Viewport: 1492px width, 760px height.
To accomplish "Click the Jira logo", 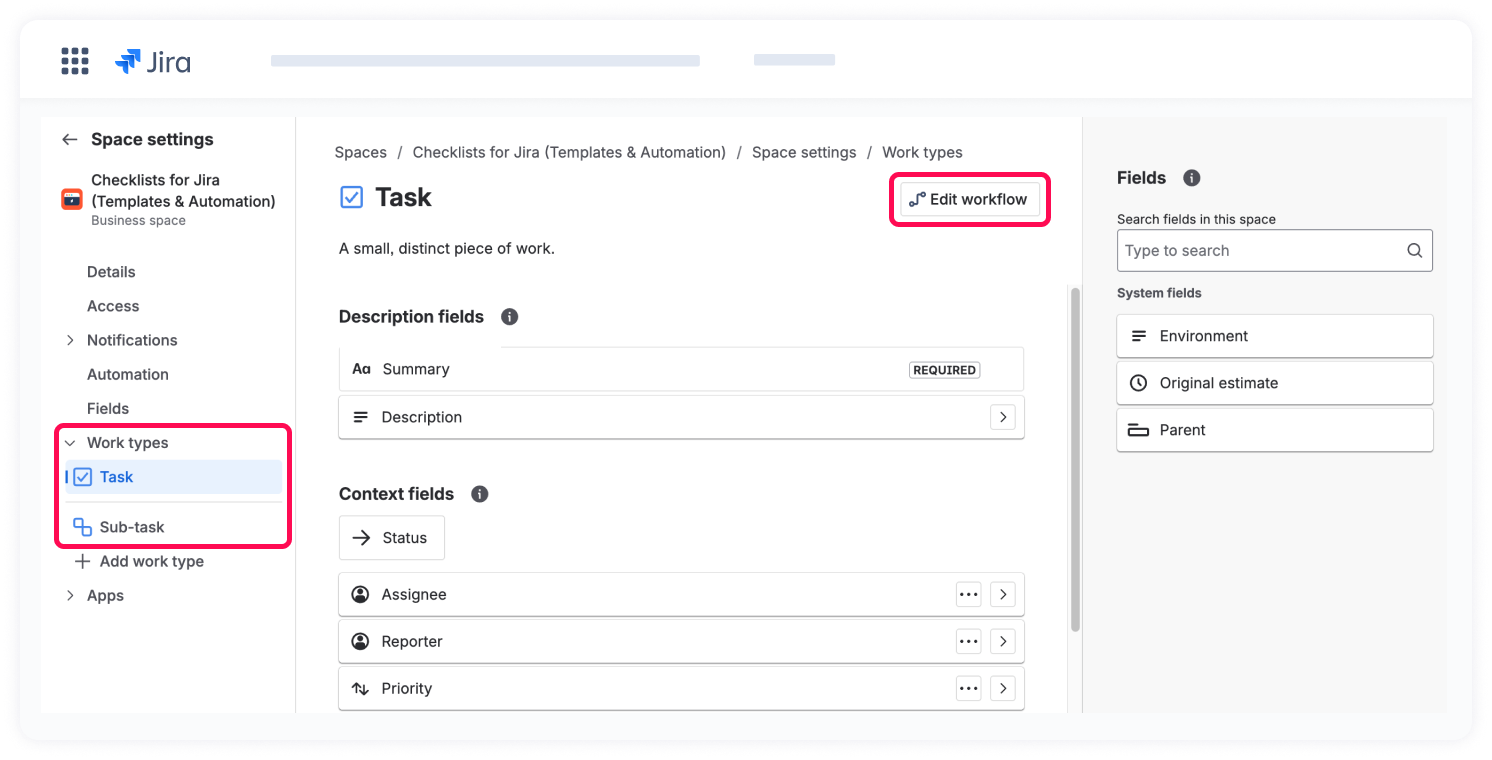I will pos(153,62).
